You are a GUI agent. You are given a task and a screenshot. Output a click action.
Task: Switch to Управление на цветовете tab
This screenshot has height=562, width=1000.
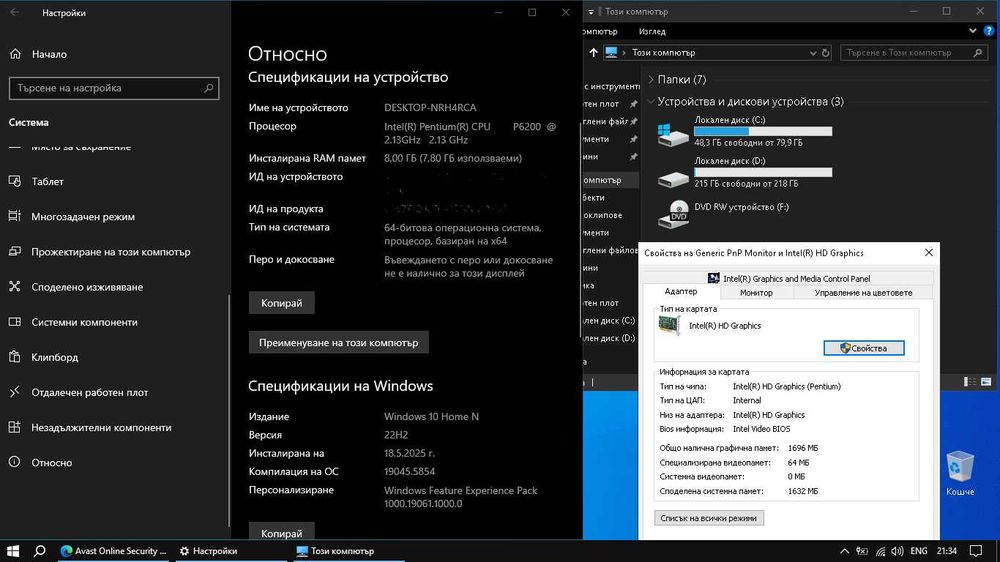(x=863, y=293)
